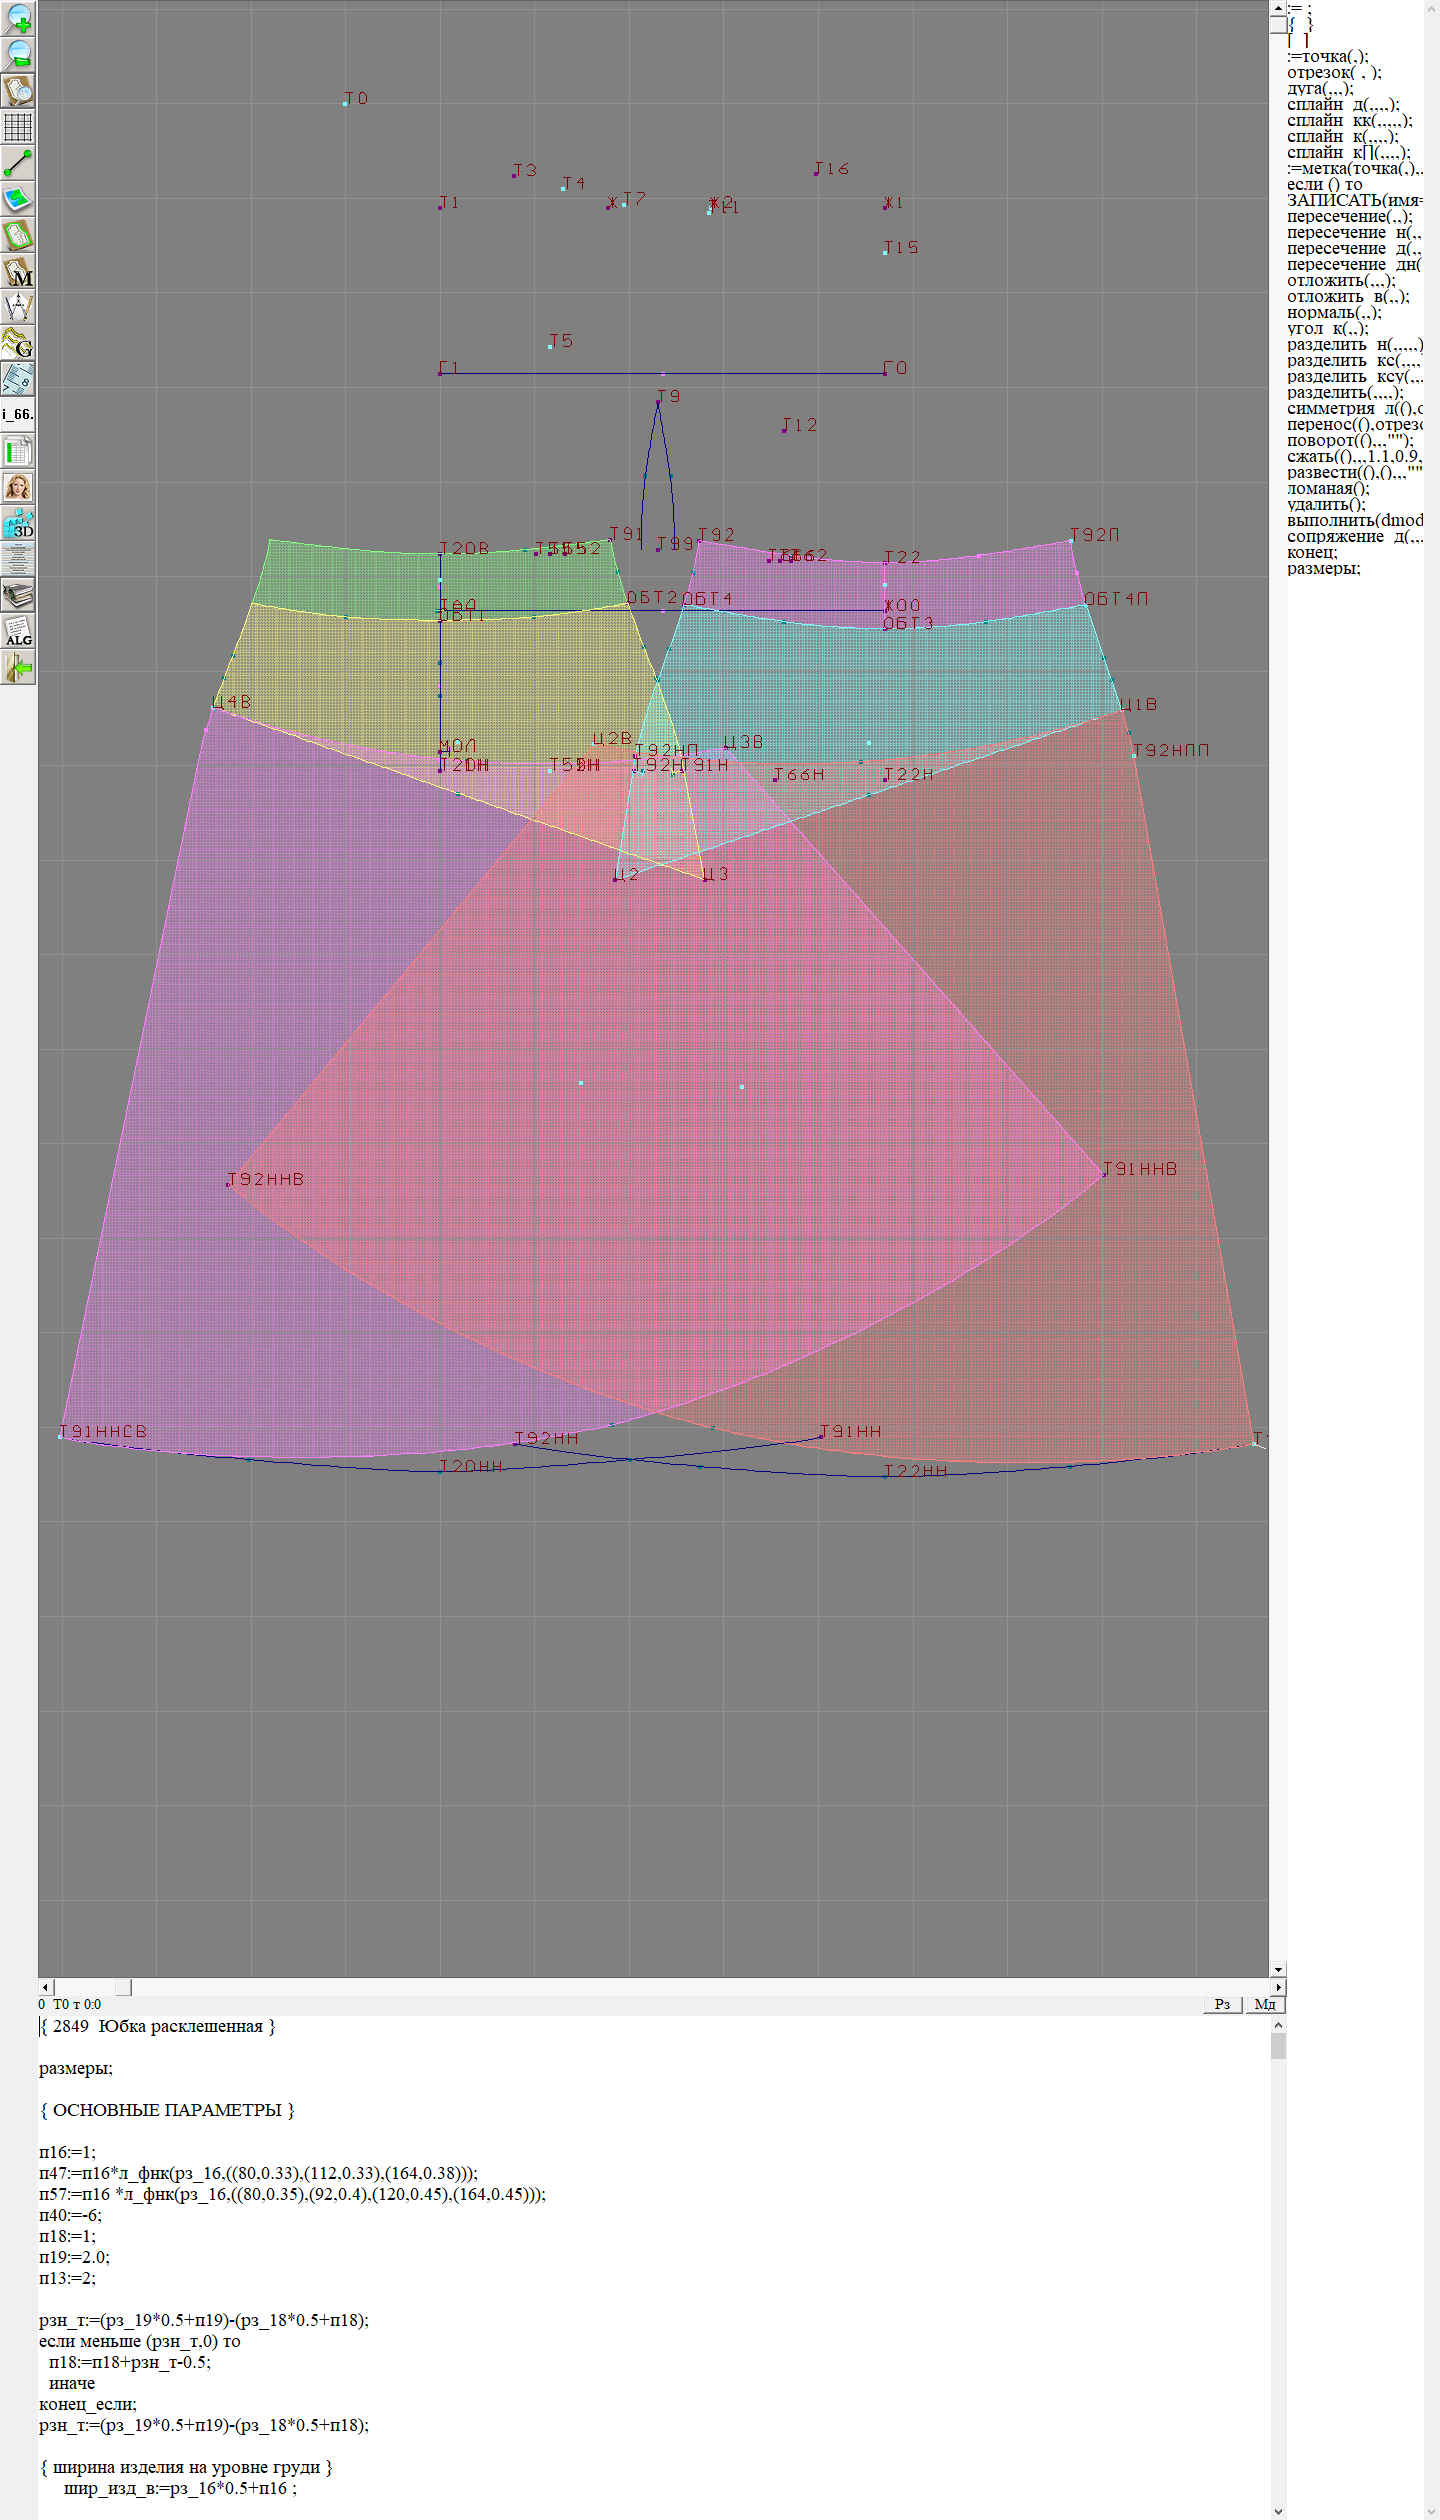Choose 'ломаная();' in the command list

coord(1328,488)
